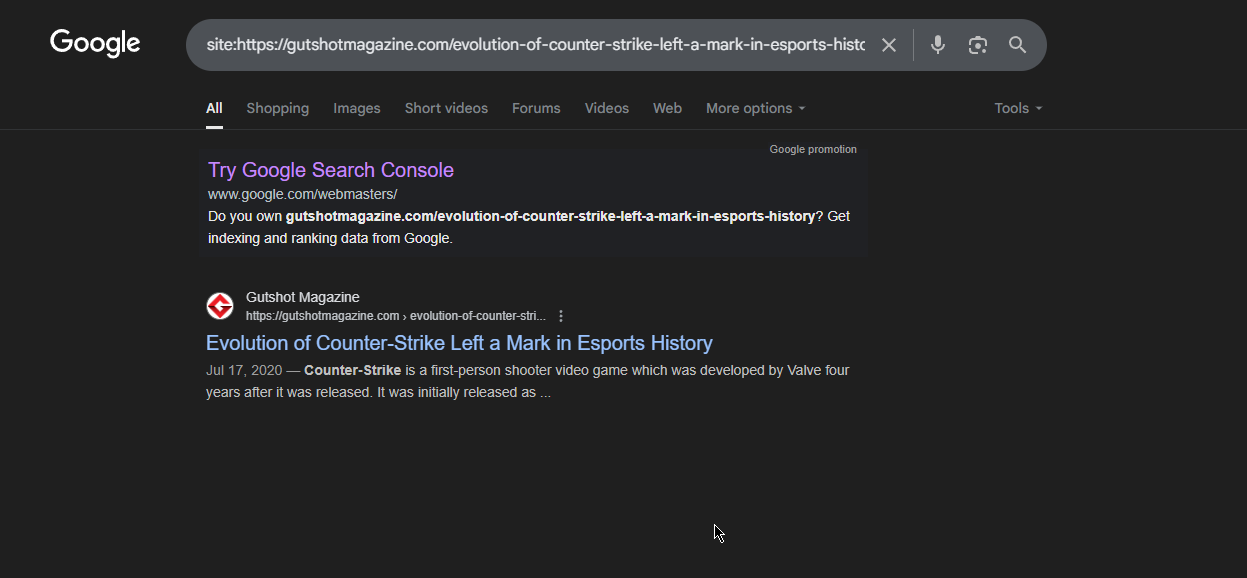Viewport: 1247px width, 578px height.
Task: Open Search by image camera icon
Action: [977, 45]
